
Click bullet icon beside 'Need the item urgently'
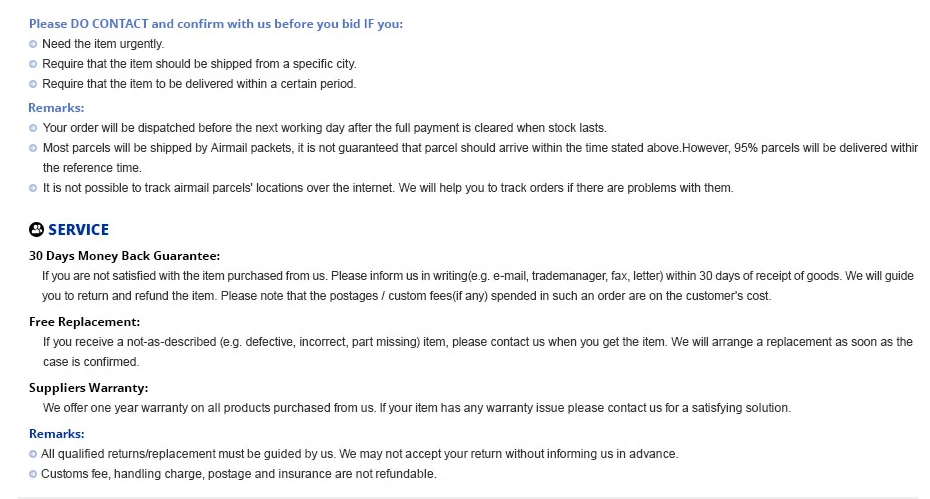click(x=33, y=44)
